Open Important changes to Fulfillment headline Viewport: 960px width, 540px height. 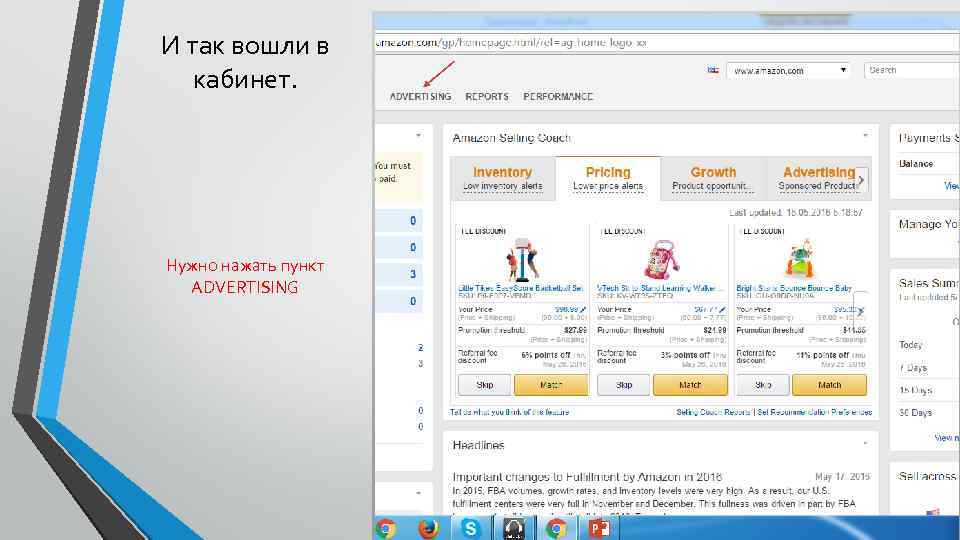[587, 477]
